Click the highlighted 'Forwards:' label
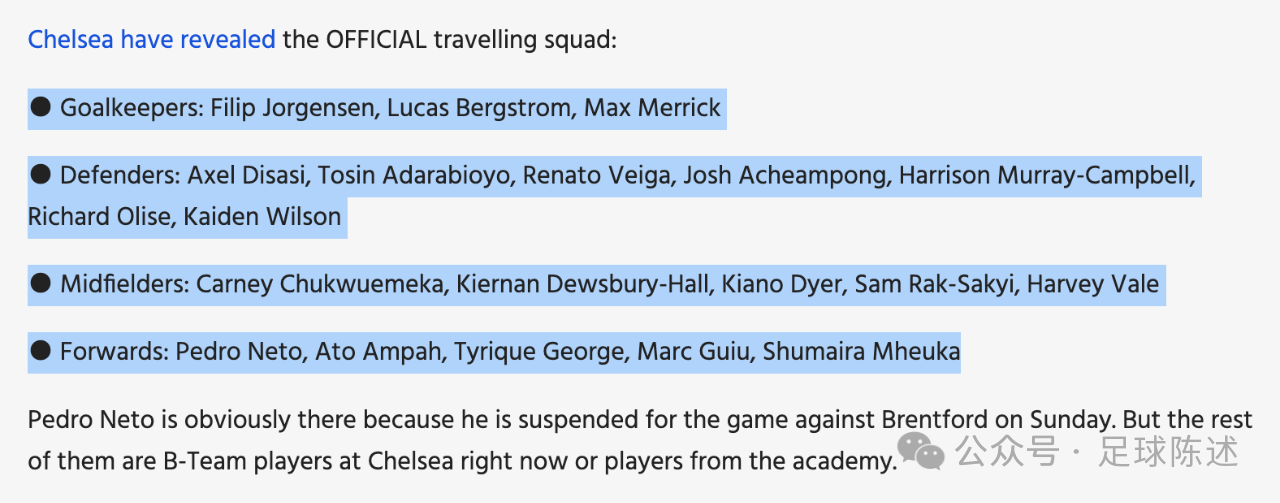This screenshot has height=503, width=1280. pos(114,352)
